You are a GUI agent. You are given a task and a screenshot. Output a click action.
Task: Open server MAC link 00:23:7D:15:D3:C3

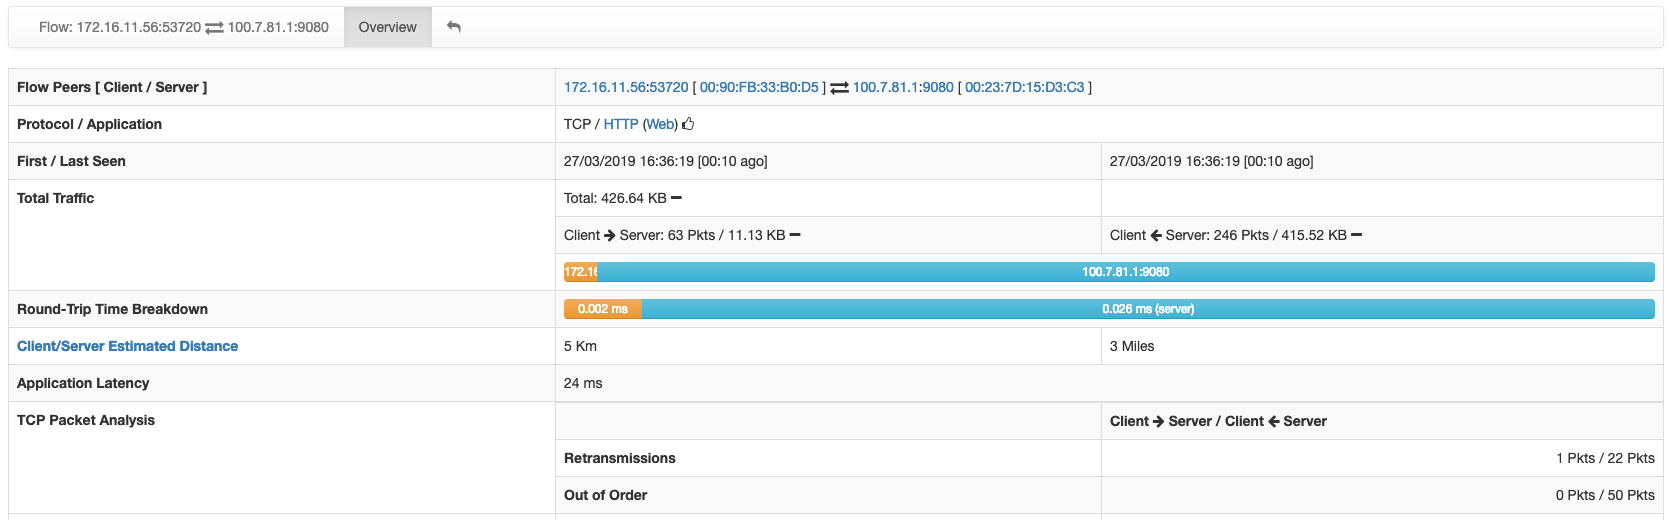coord(1024,87)
